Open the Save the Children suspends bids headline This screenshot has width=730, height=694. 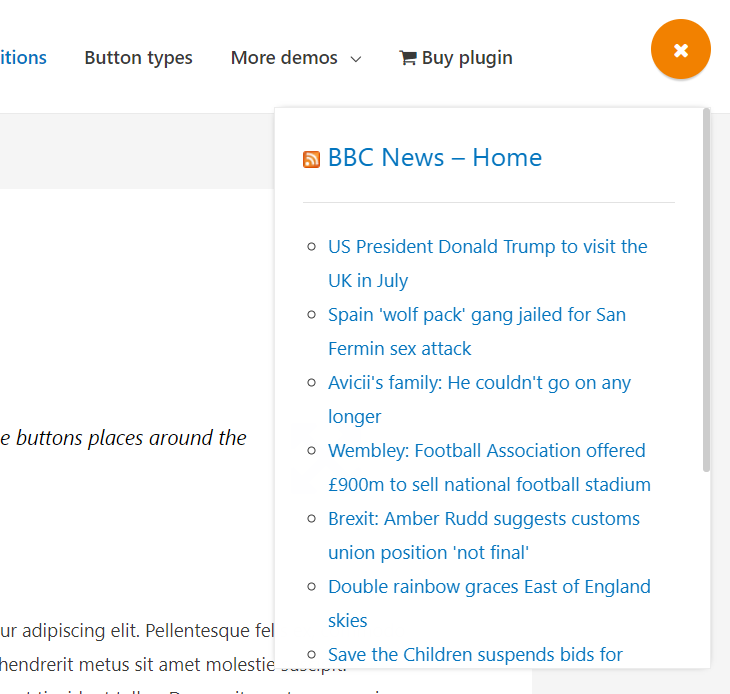click(x=475, y=654)
